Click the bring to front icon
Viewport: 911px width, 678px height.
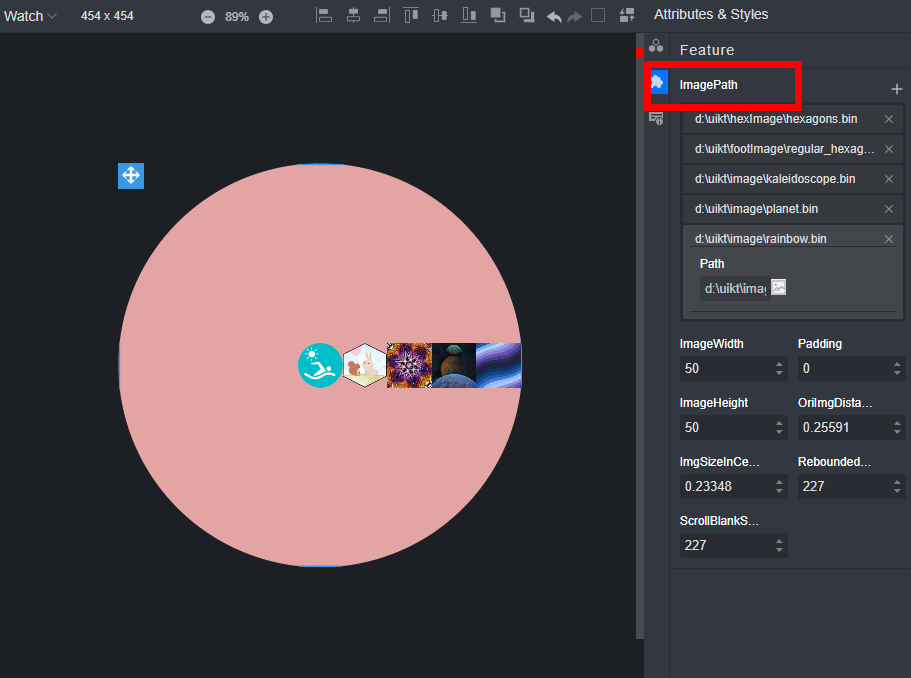click(x=498, y=16)
